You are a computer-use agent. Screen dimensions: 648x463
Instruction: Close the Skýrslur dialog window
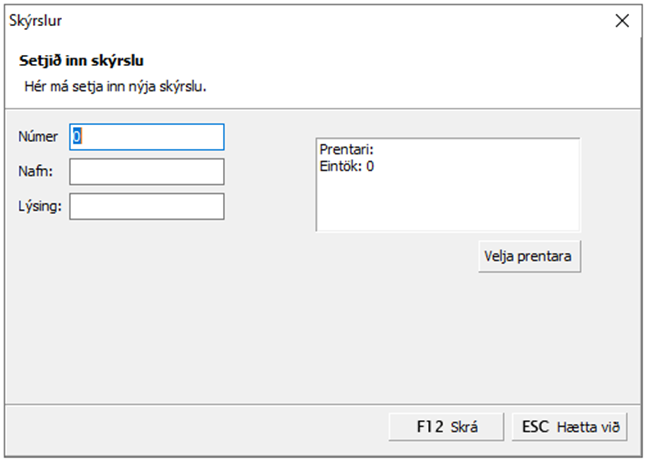tap(622, 20)
